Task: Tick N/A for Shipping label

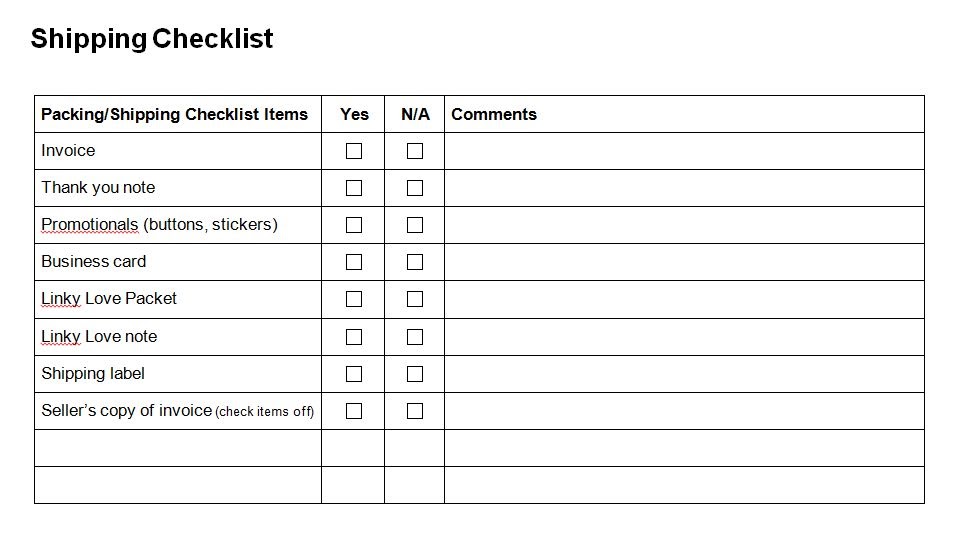Action: (x=415, y=374)
